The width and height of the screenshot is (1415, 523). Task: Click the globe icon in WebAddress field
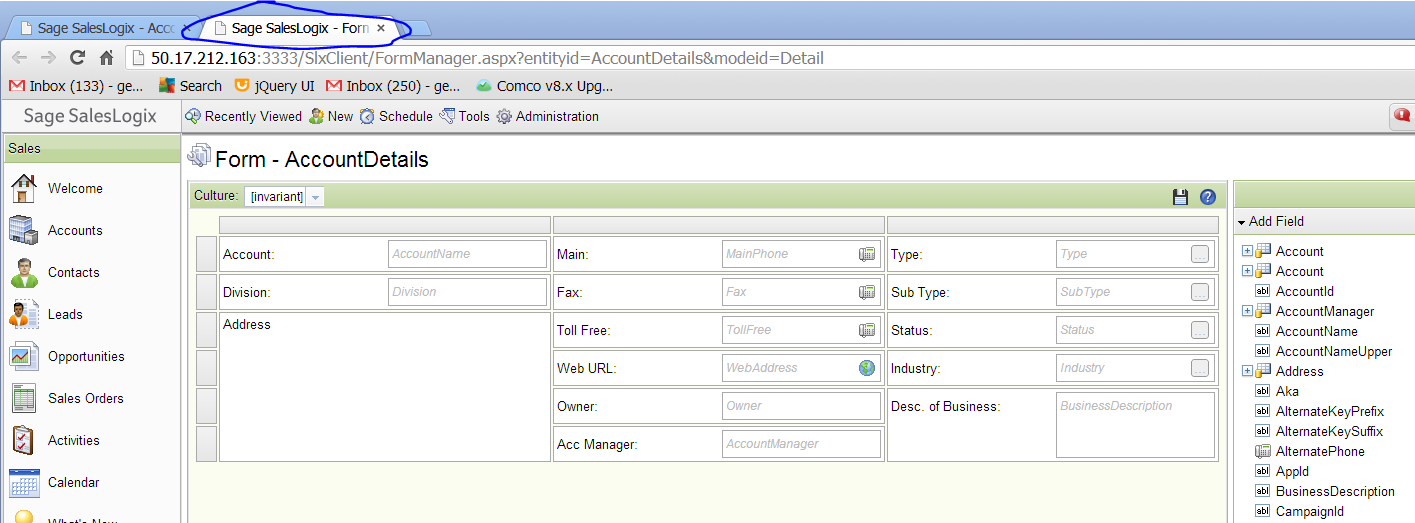(x=867, y=368)
